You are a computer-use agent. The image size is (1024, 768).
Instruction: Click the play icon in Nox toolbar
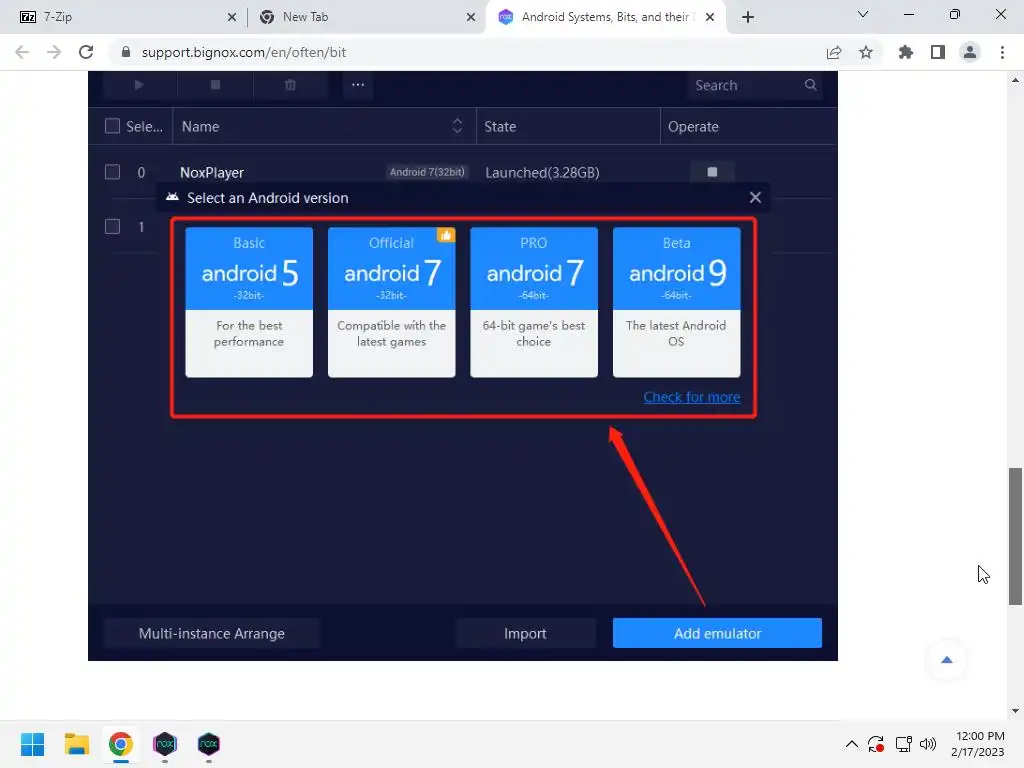138,85
